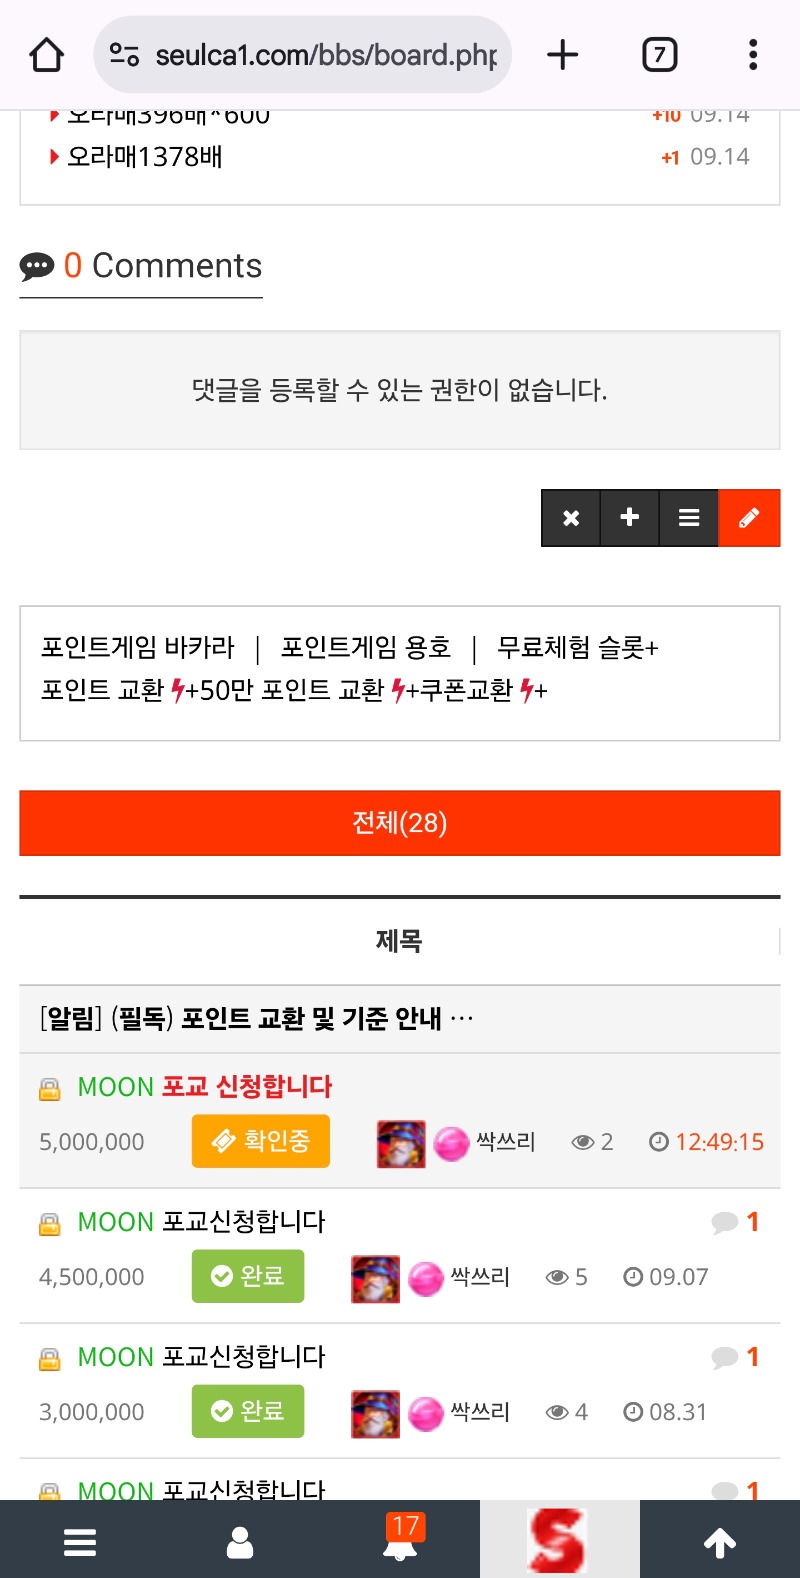Tap the orange 확인중 status button
Viewport: 800px width, 1578px height.
tap(261, 1141)
